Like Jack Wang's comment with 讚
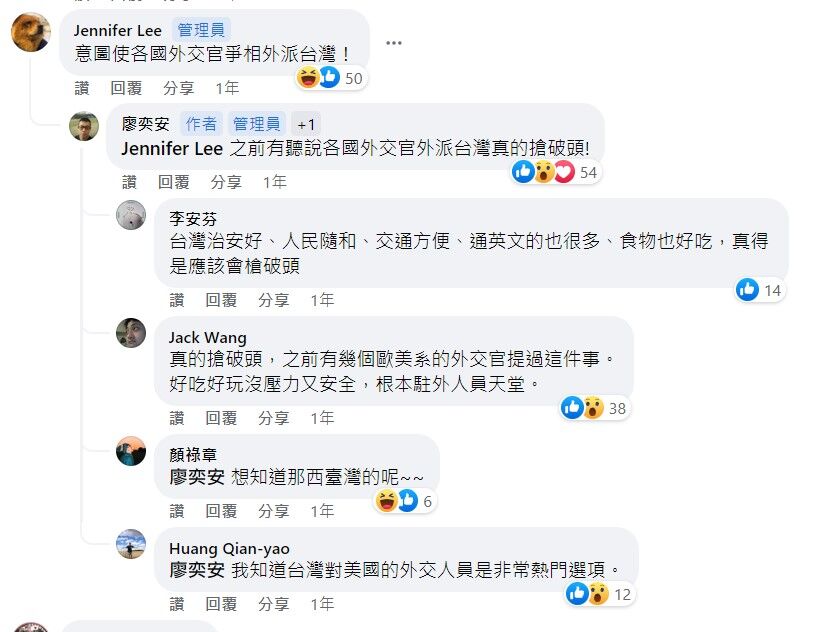Image resolution: width=823 pixels, height=632 pixels. point(177,418)
